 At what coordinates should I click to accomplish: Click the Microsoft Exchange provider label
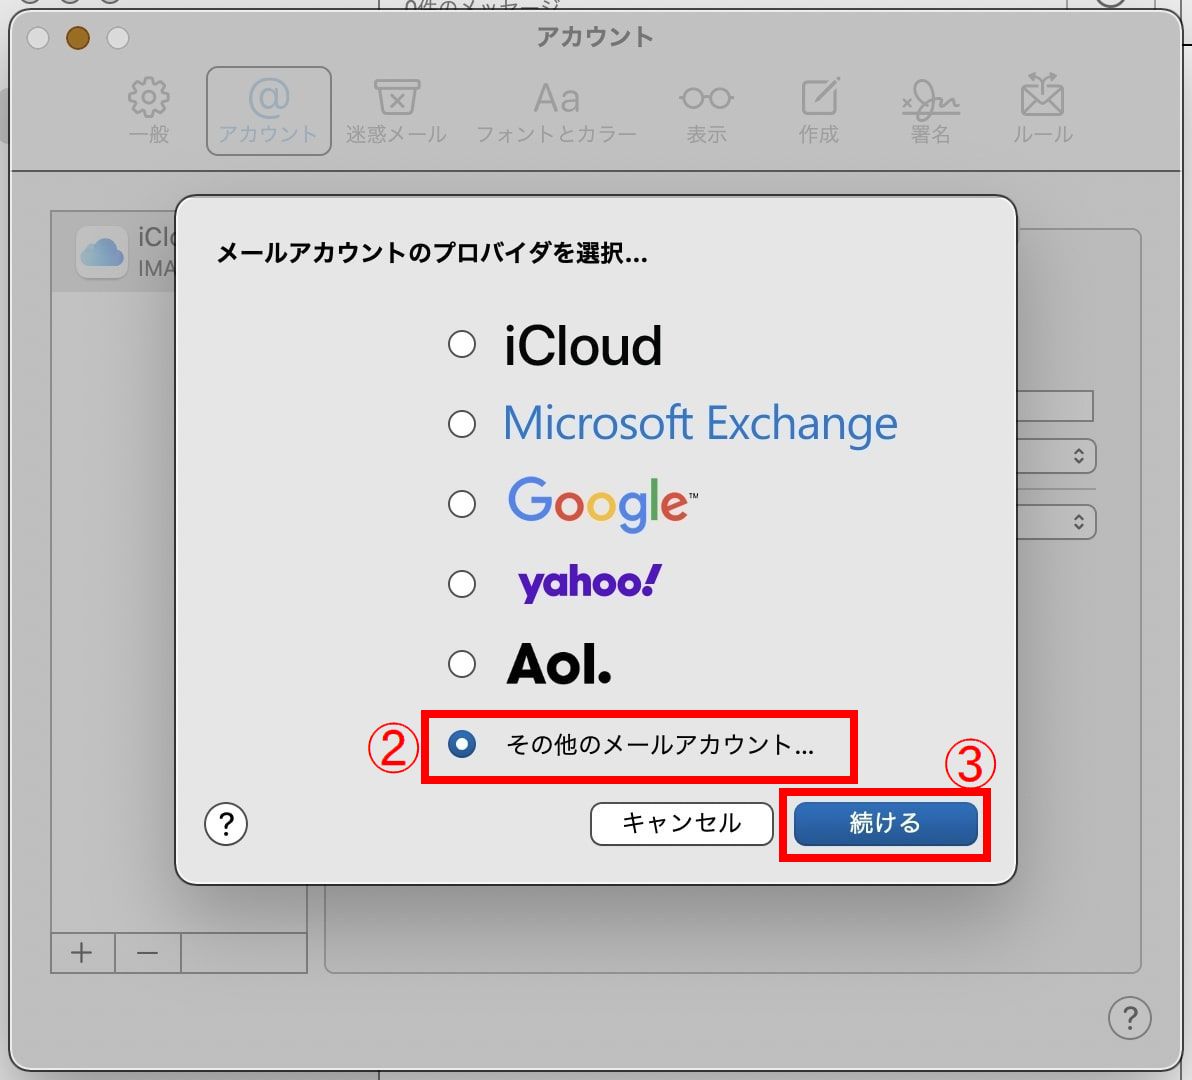pos(700,424)
